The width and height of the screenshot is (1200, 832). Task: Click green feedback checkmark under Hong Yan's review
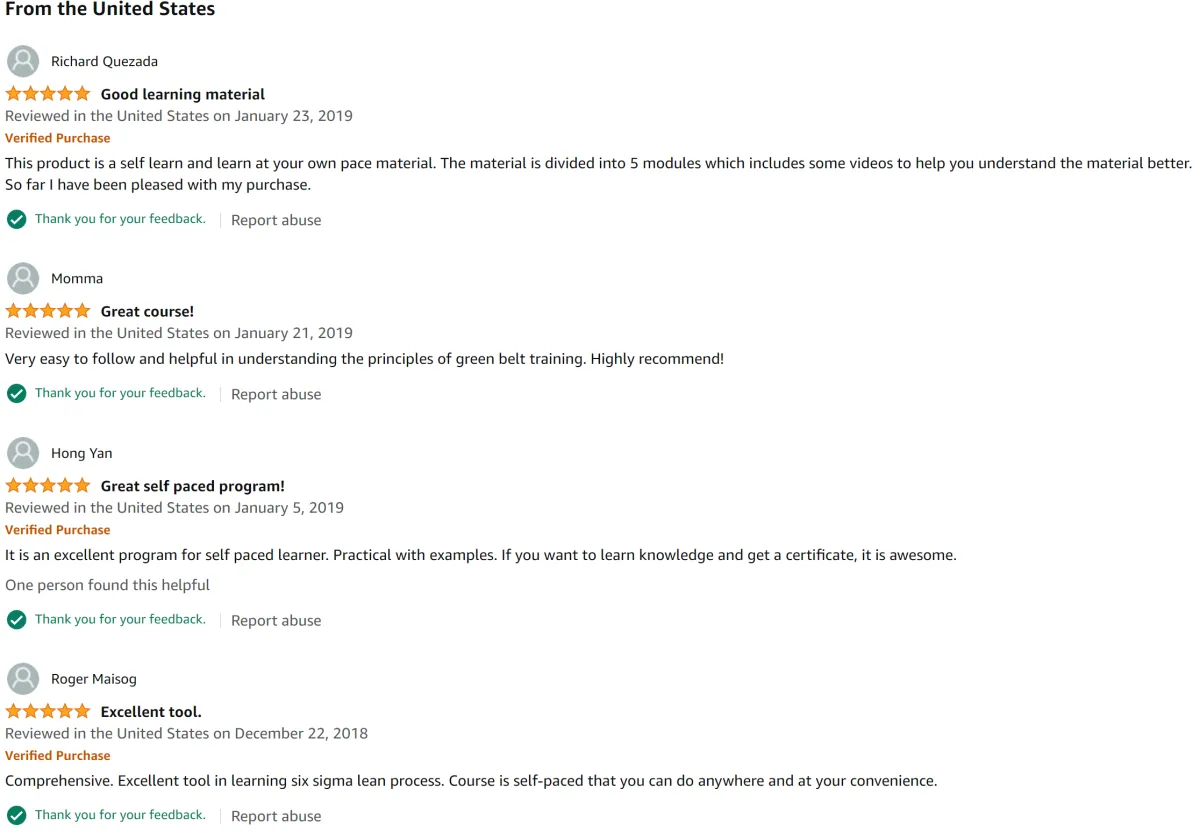[x=16, y=619]
